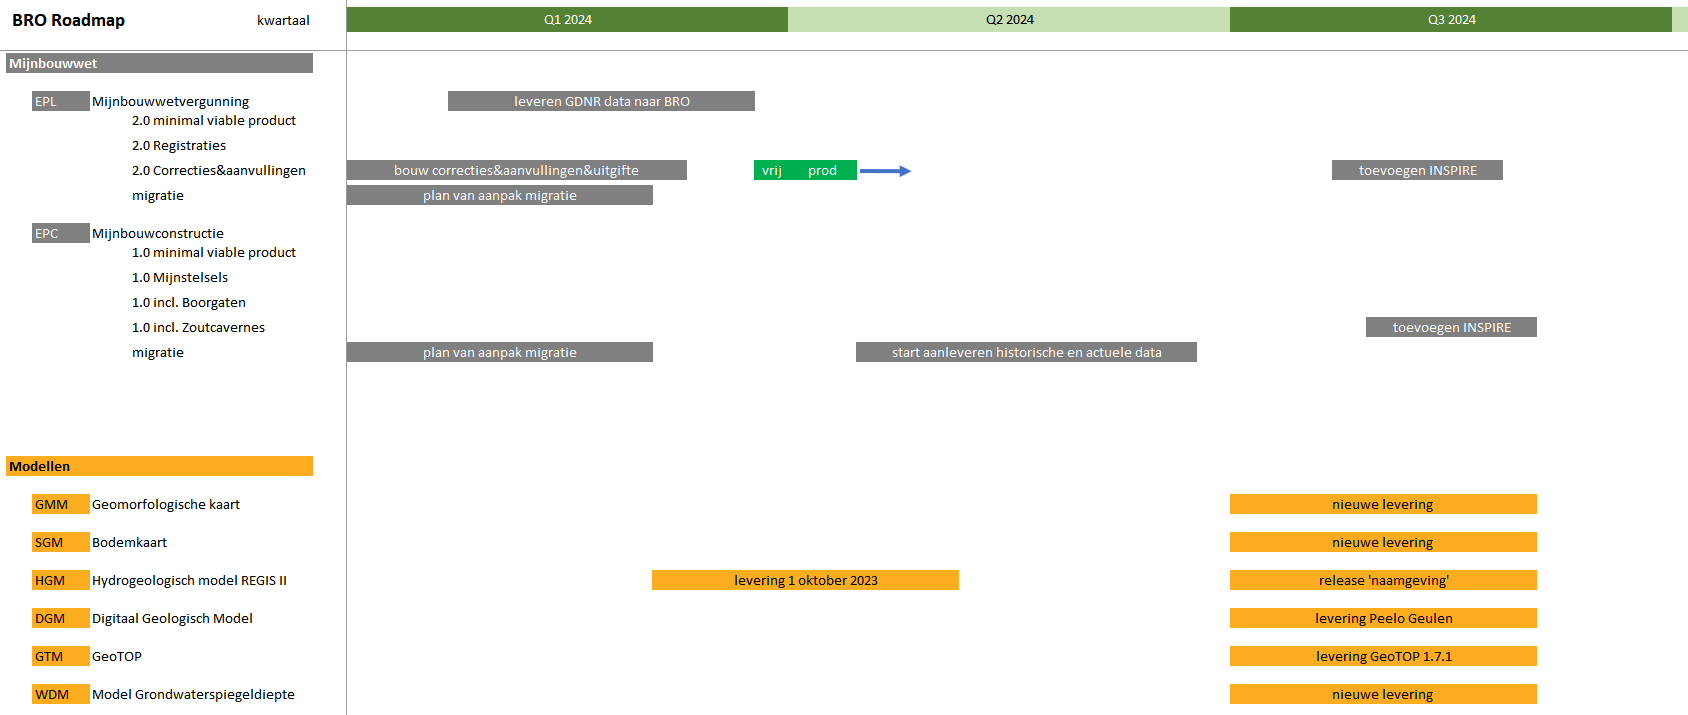Select the GTM code badge
The image size is (1688, 715).
click(x=60, y=657)
